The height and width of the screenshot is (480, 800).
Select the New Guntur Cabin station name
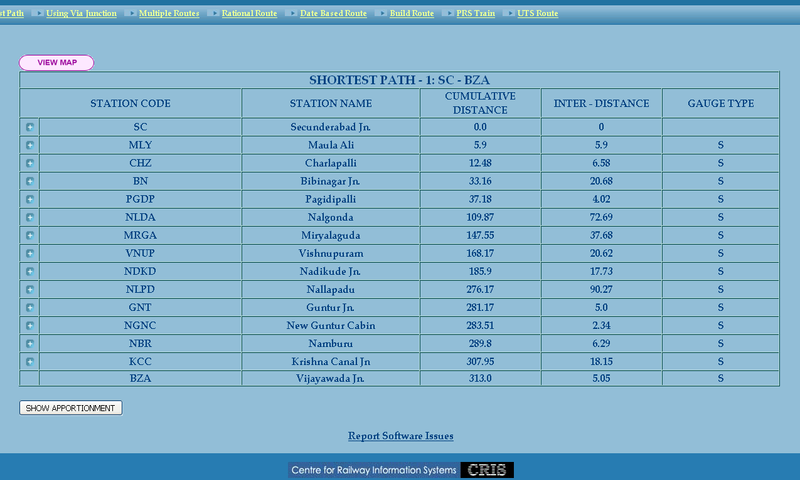331,325
